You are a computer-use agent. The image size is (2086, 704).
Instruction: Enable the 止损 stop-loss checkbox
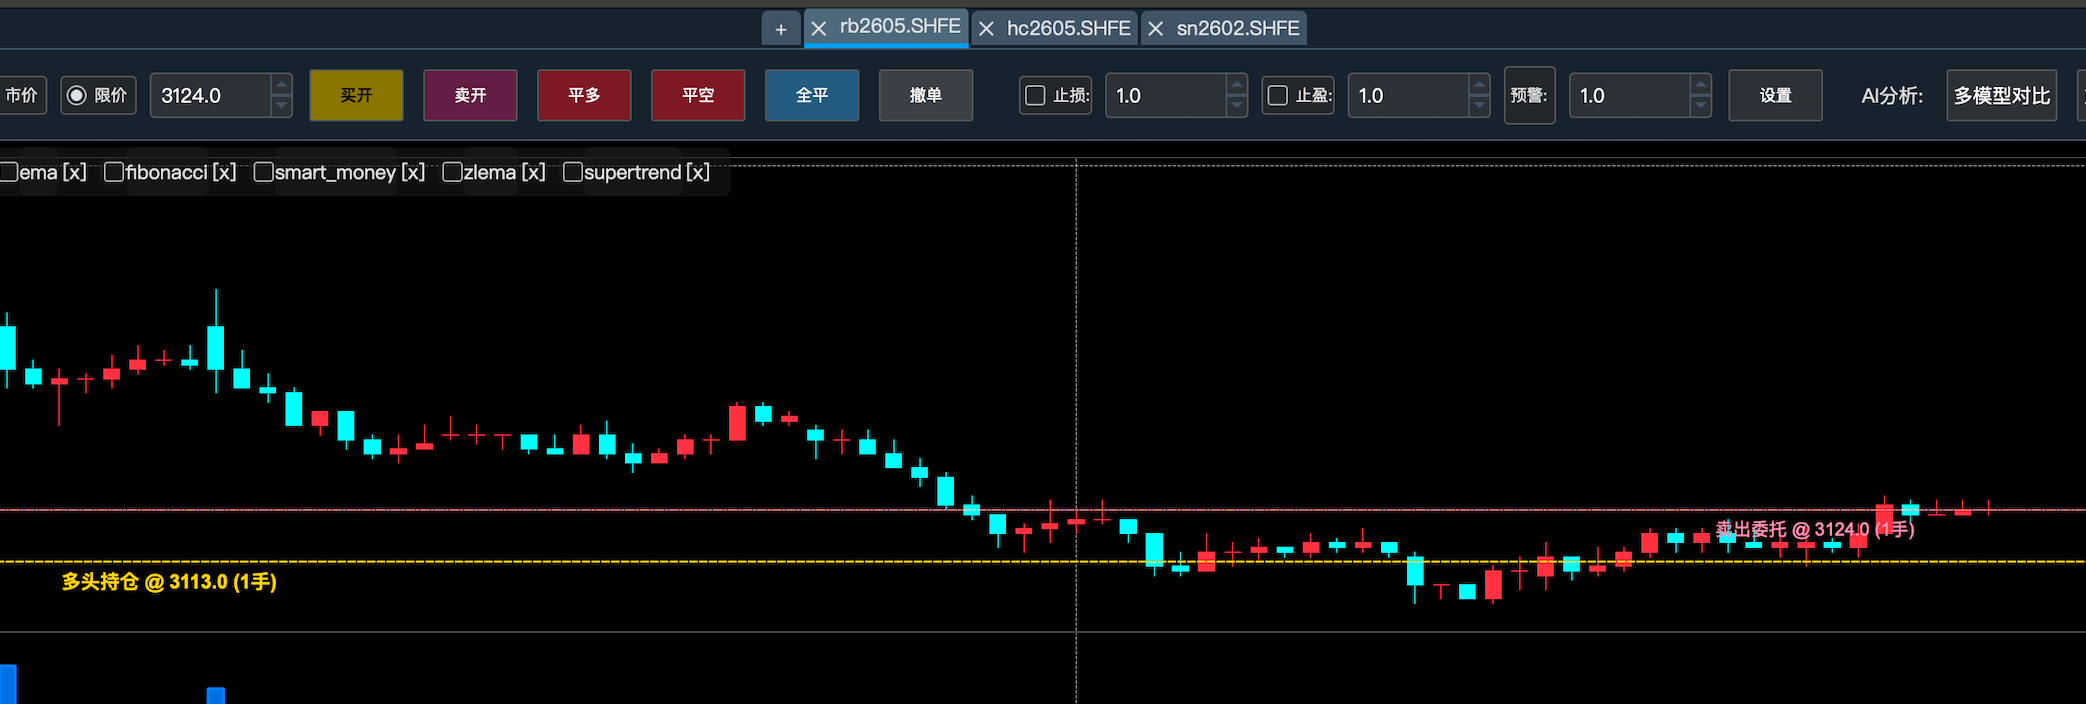[x=1036, y=96]
